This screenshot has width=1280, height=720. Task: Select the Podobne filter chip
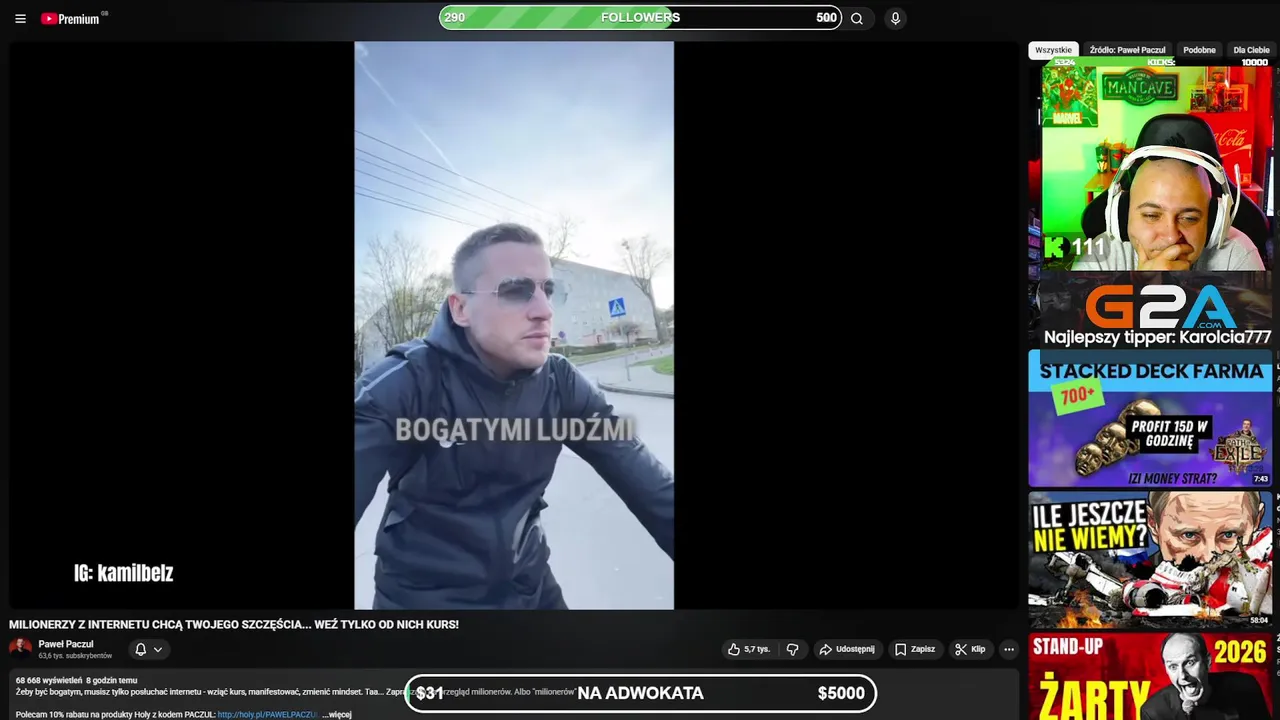click(x=1199, y=50)
